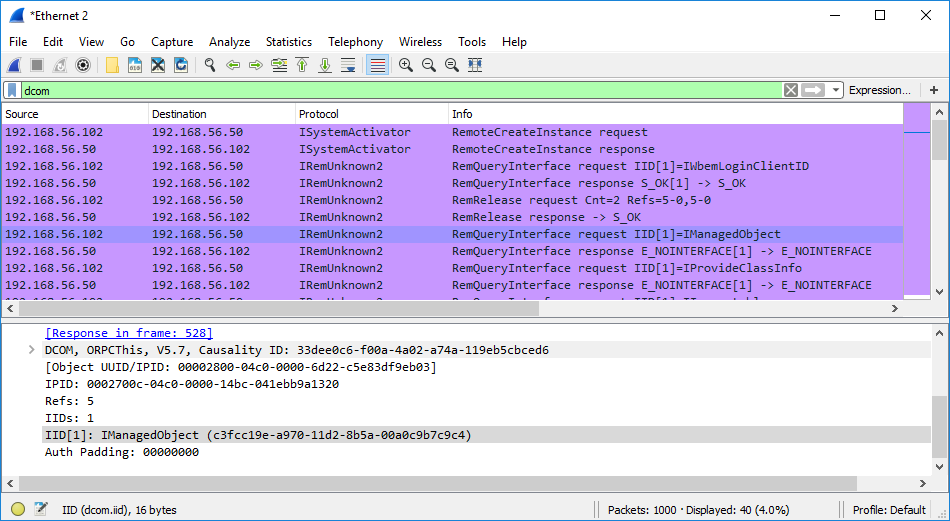
Task: Open the Telephony menu
Action: click(355, 42)
